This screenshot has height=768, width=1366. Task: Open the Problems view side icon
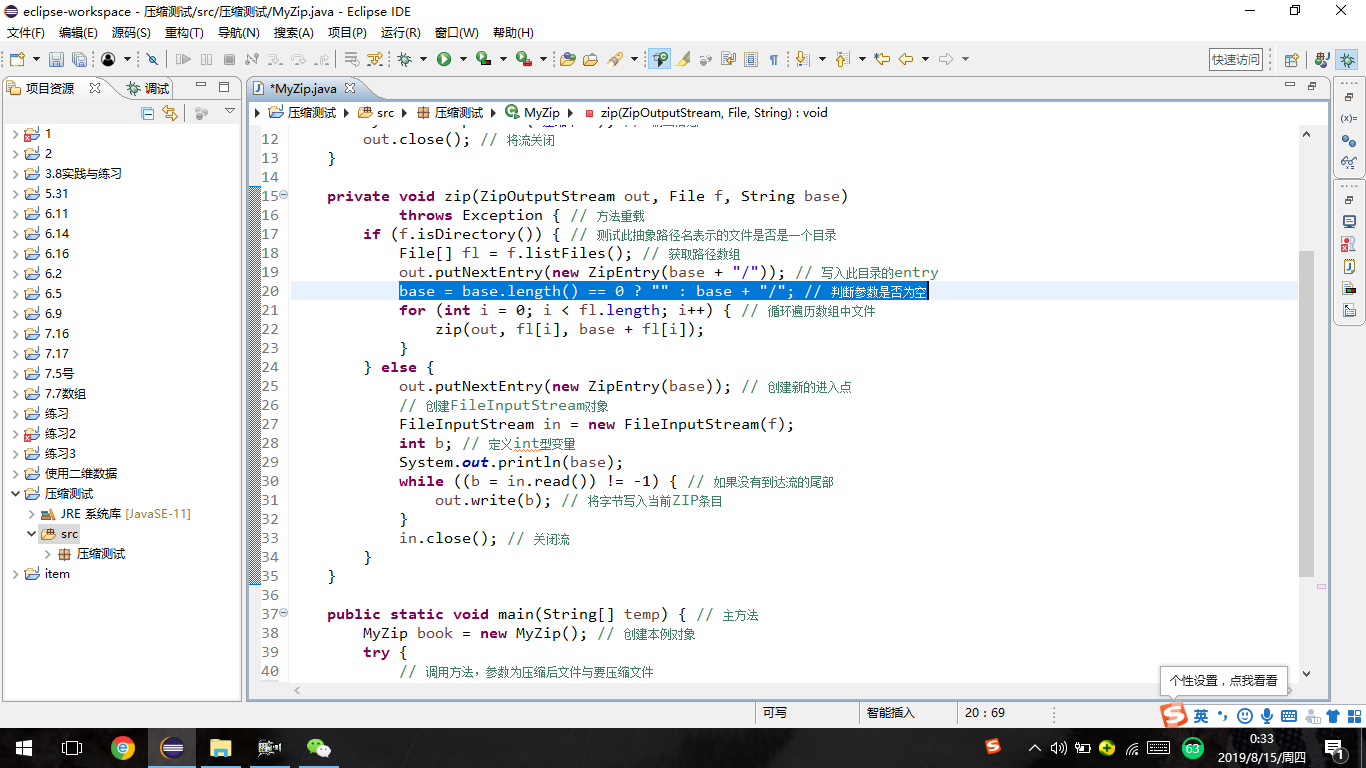pos(1349,243)
